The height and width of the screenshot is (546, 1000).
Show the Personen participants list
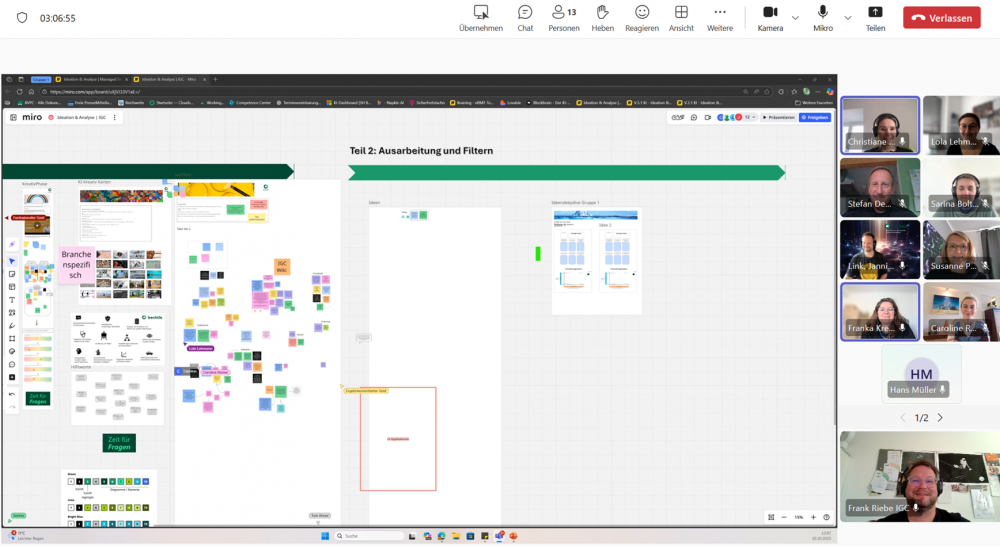(x=564, y=17)
